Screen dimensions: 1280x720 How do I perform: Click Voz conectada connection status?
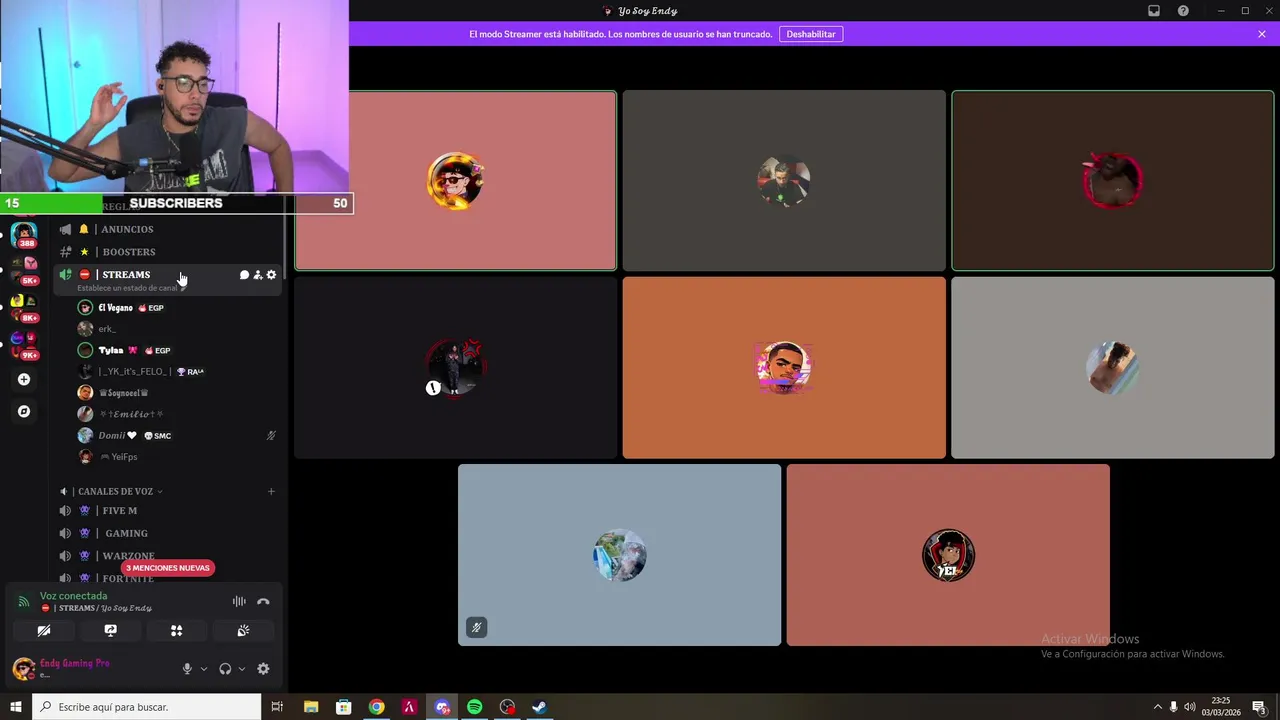click(x=74, y=596)
